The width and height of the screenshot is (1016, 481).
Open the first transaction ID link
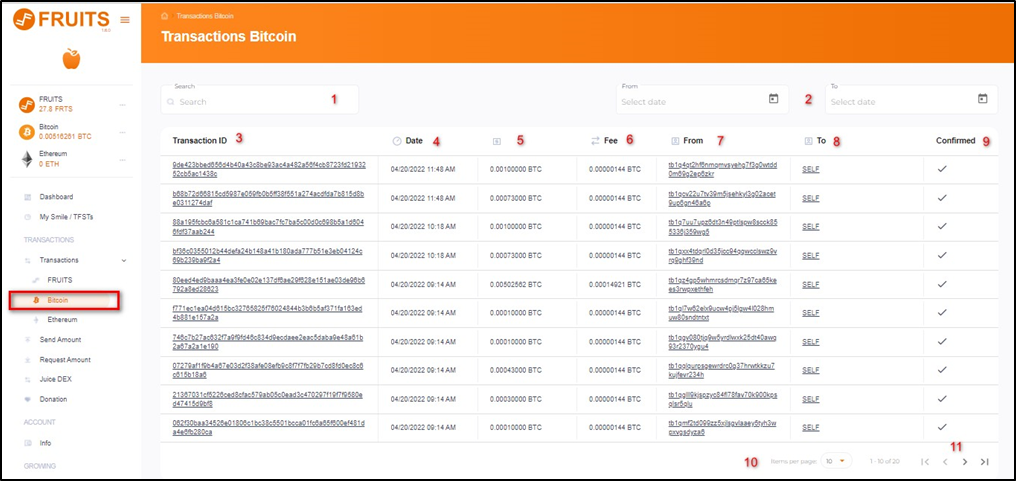click(x=269, y=169)
